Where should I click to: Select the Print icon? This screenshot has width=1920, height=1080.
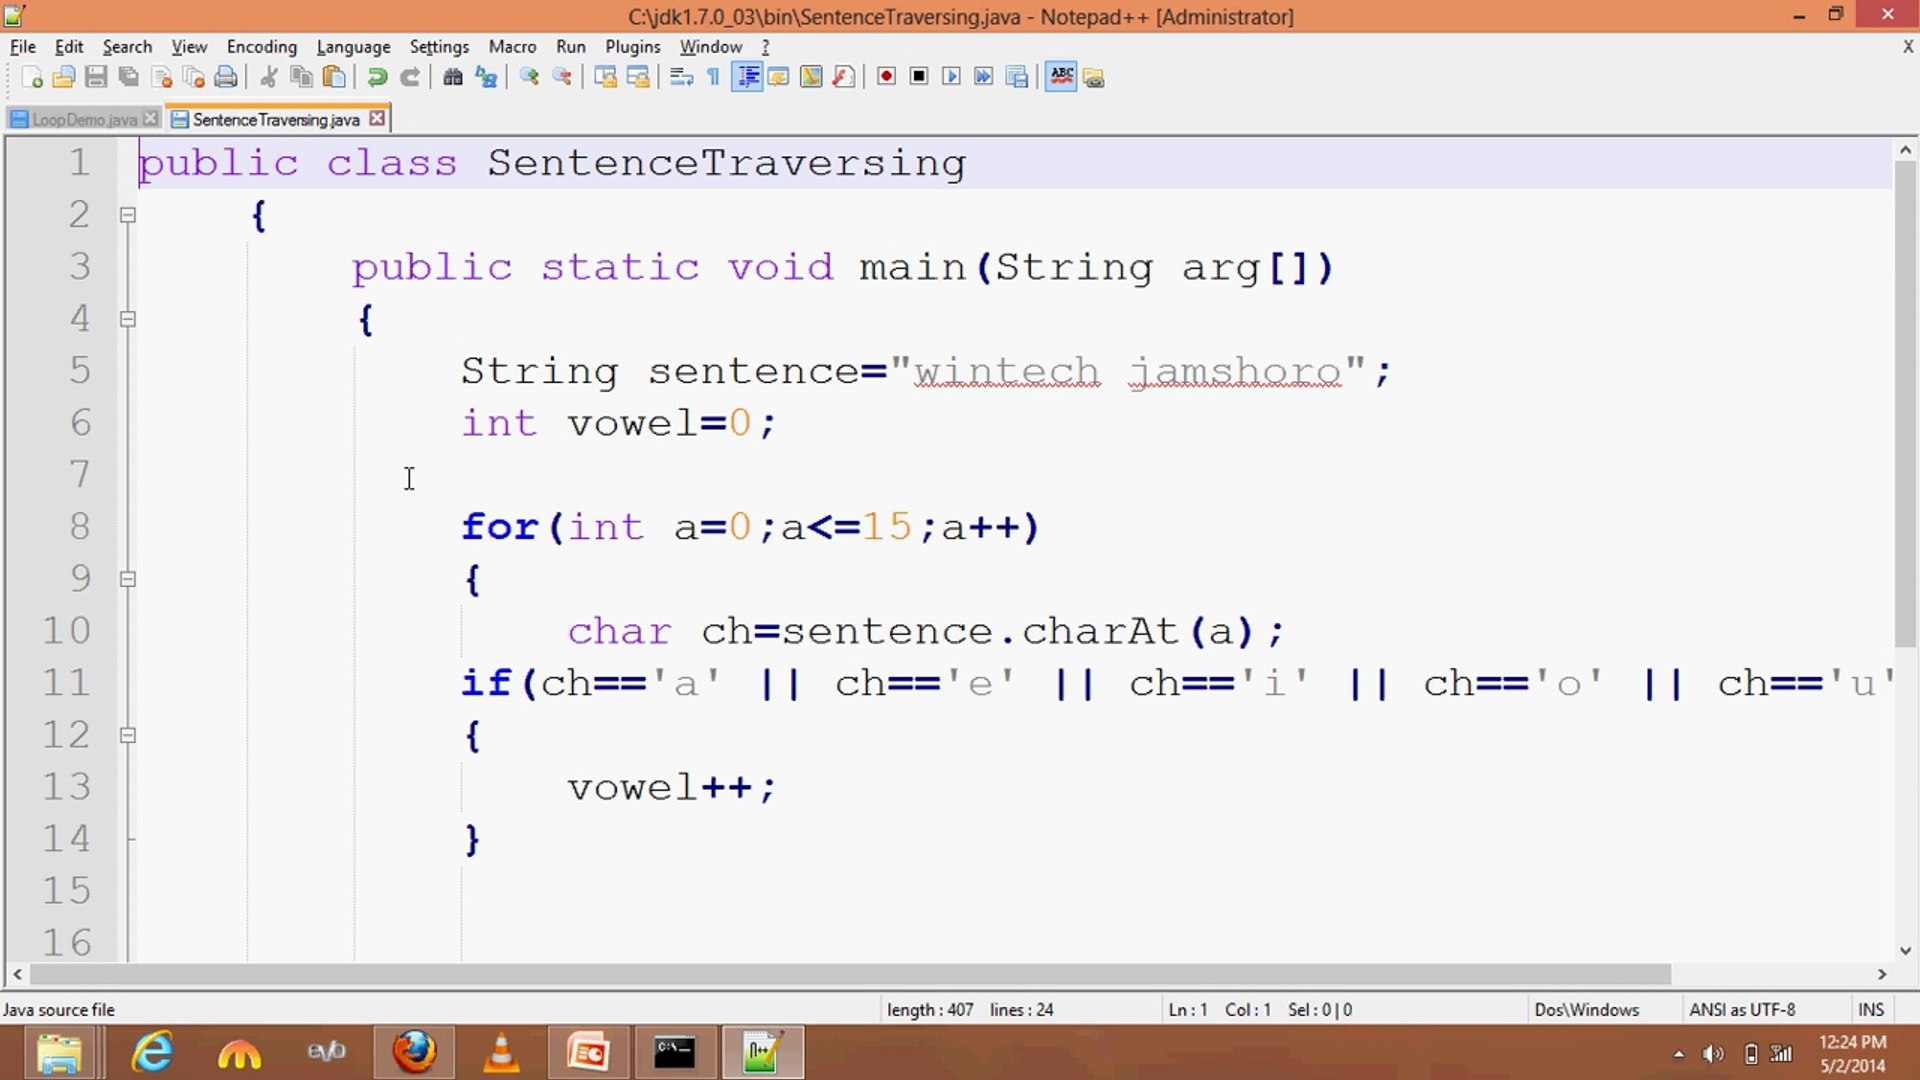click(226, 77)
